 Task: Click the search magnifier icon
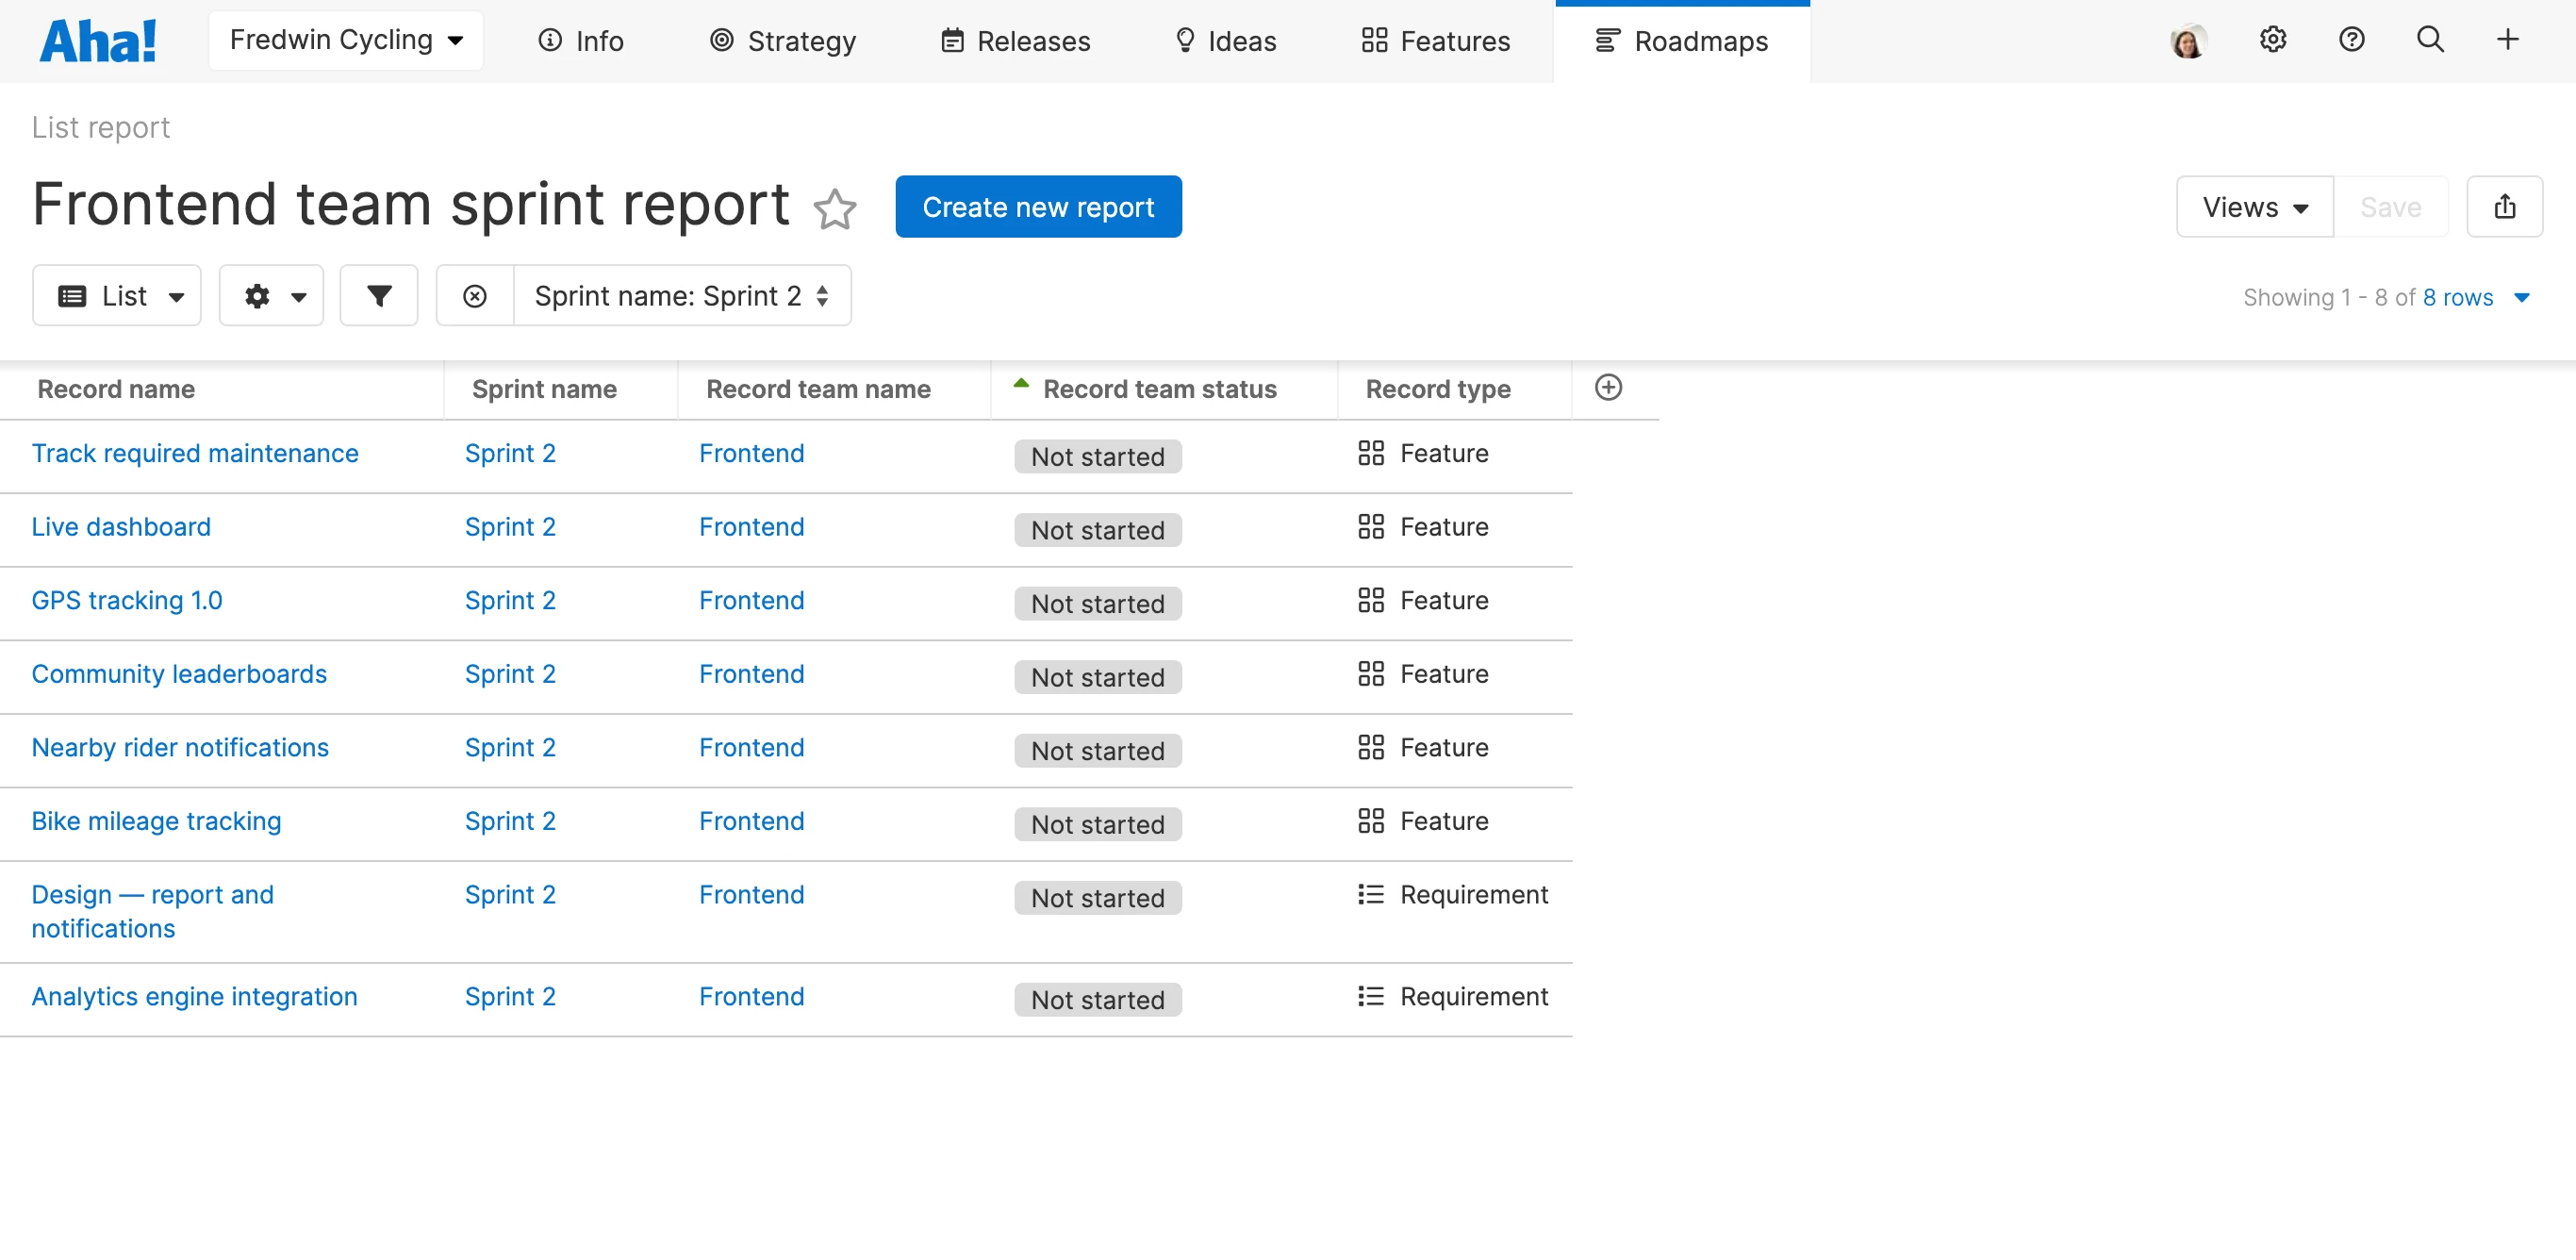(x=2429, y=40)
